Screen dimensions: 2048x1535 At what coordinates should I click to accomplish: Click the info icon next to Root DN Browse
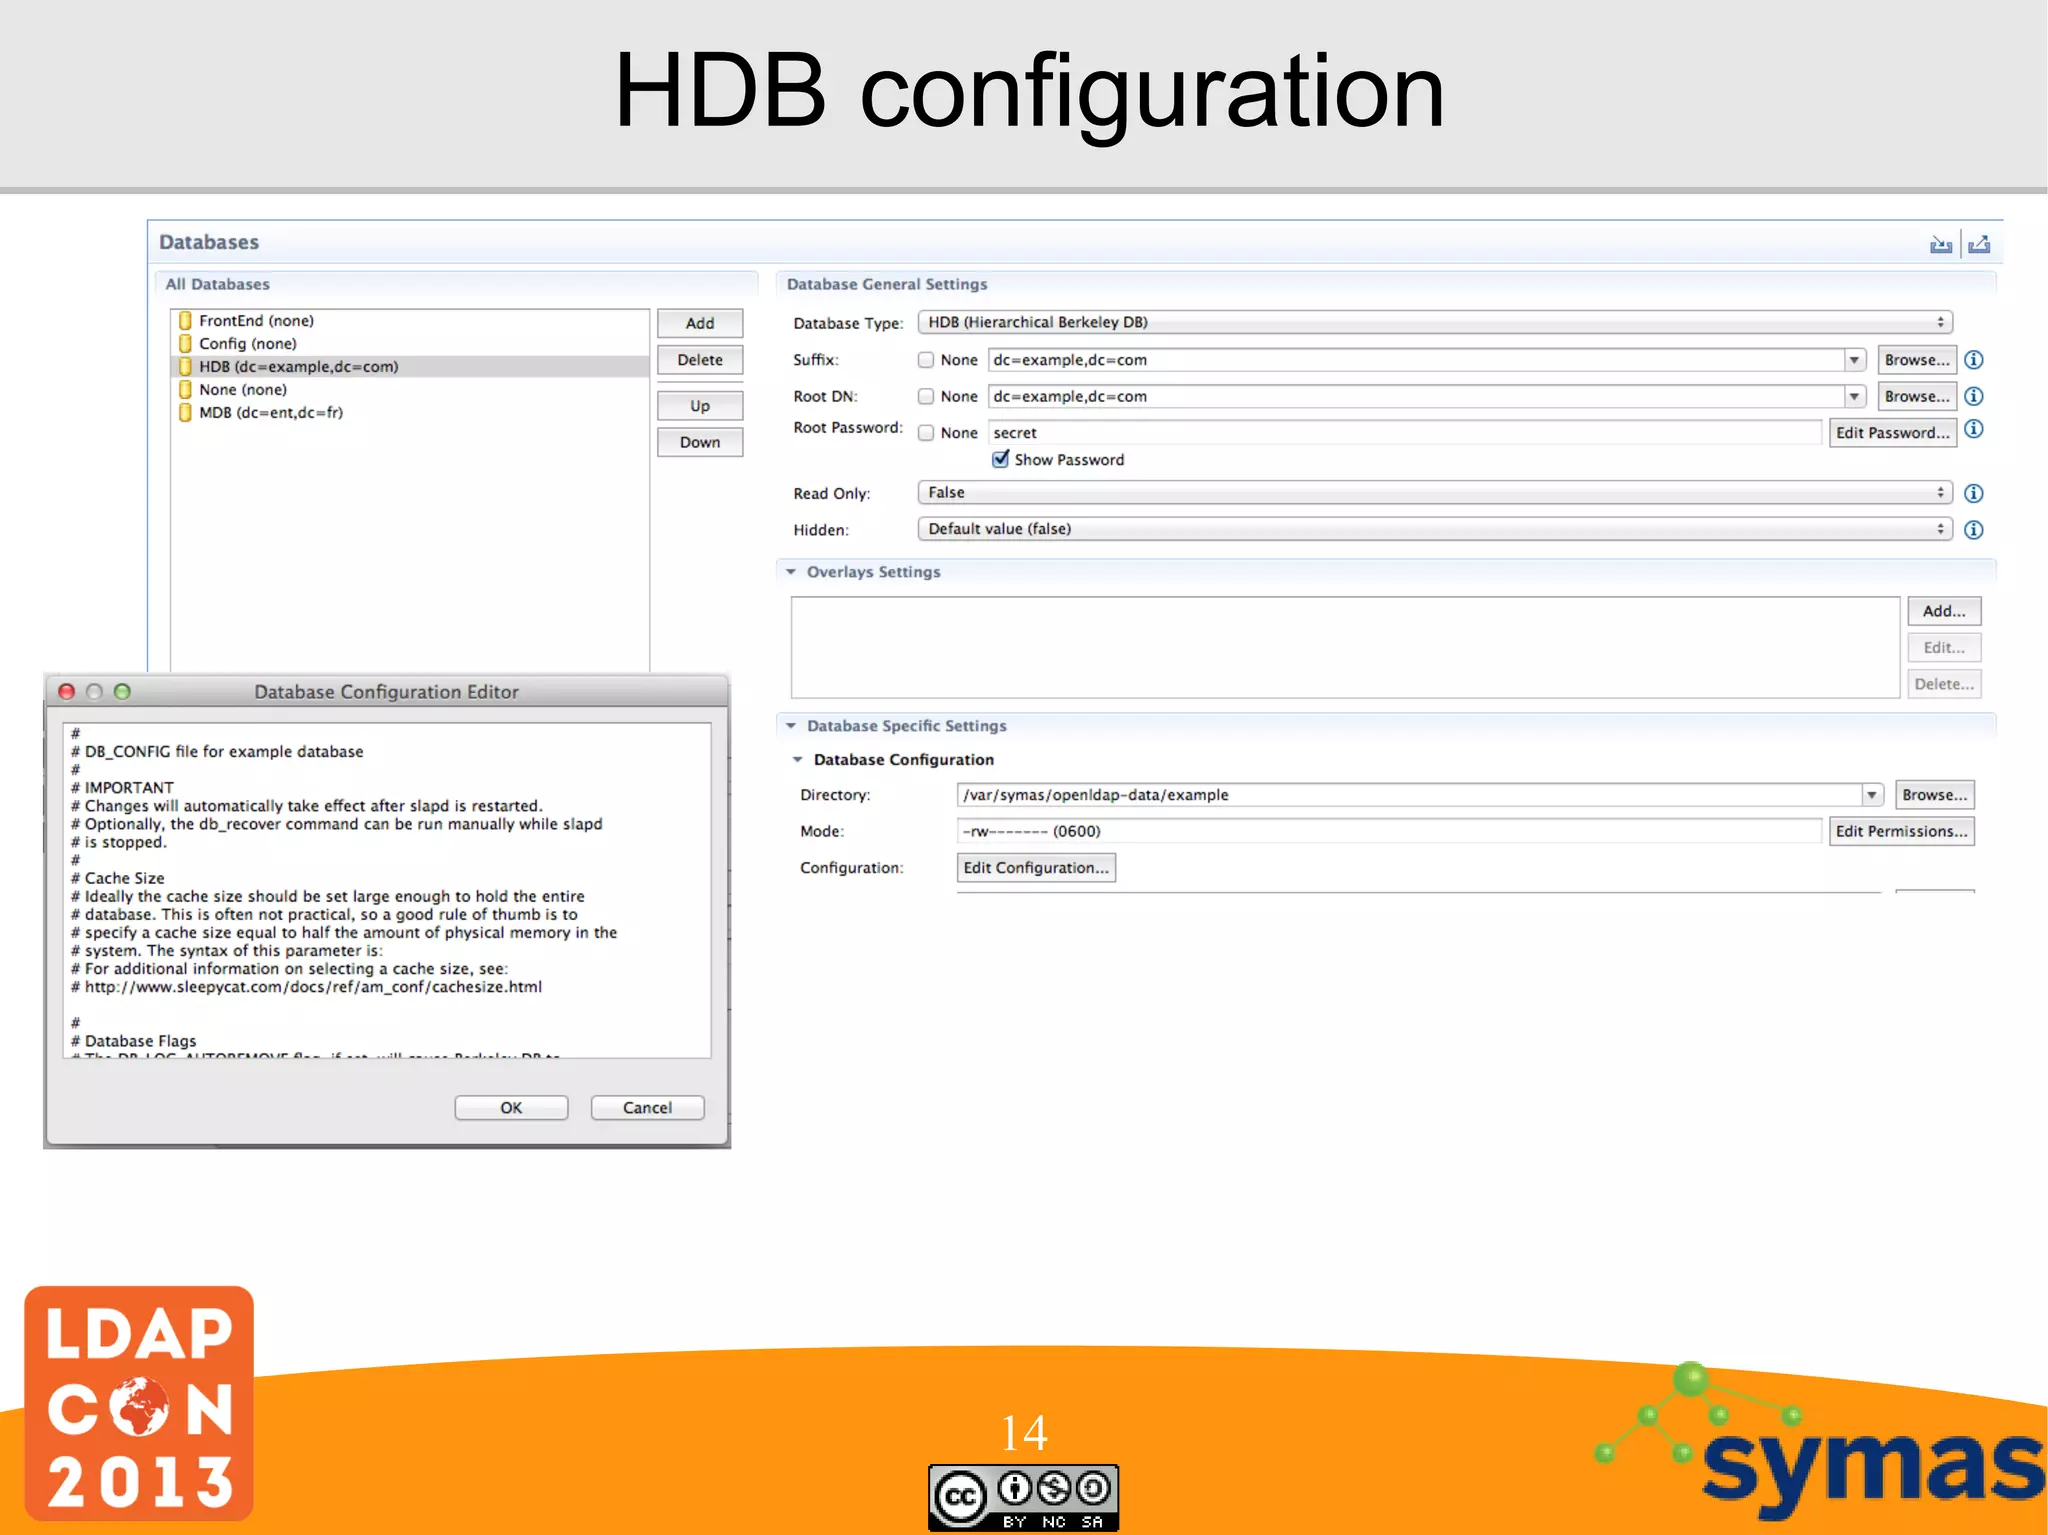click(1974, 396)
